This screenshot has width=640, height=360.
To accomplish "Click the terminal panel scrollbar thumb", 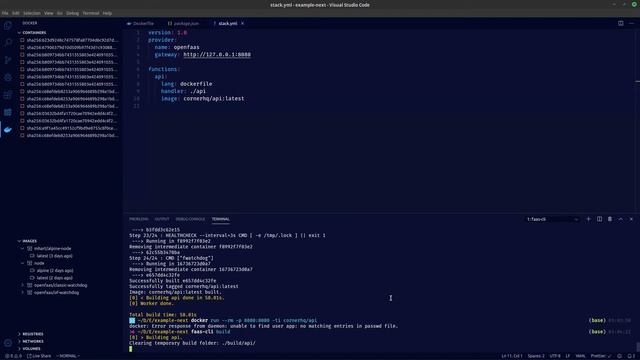I will click(638, 347).
